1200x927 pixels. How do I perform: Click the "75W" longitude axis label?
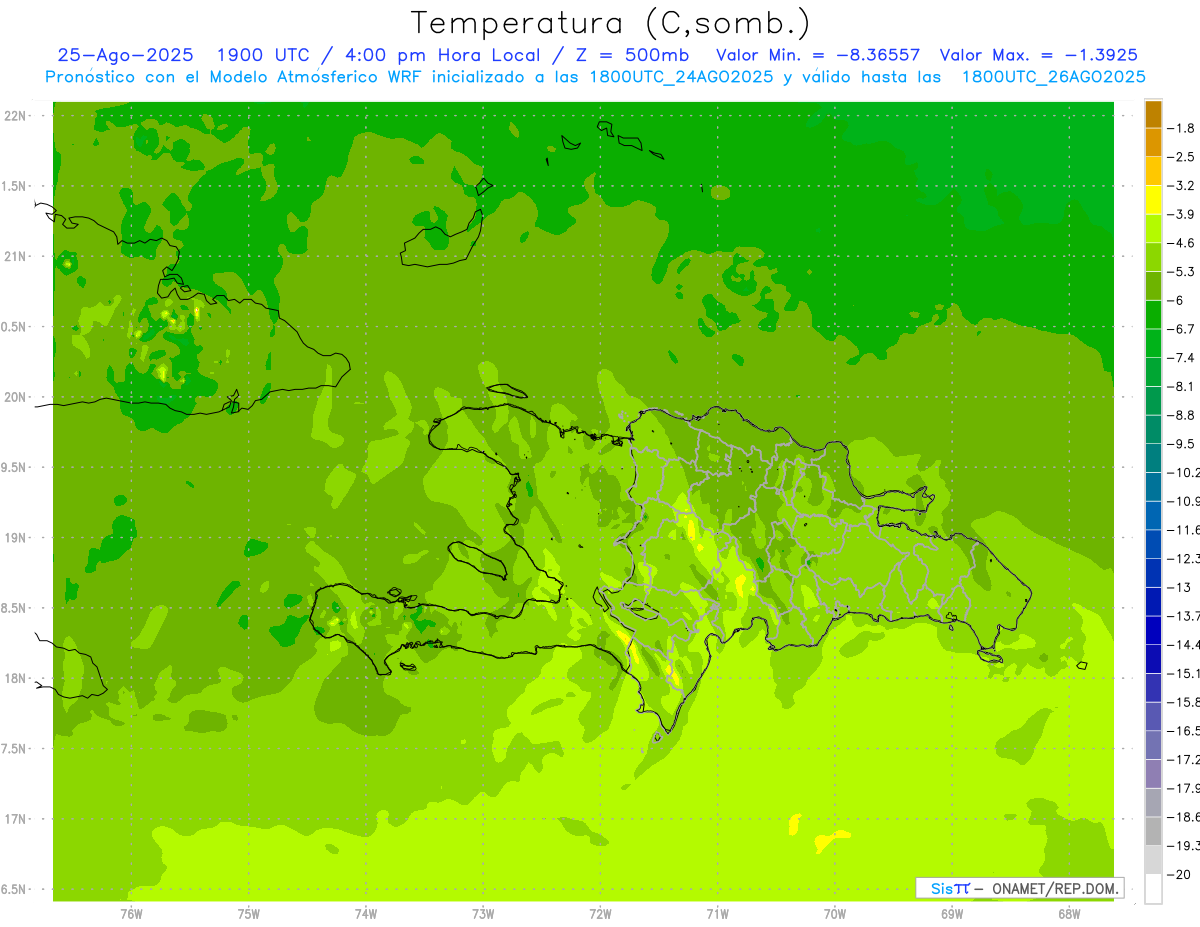pos(248,914)
